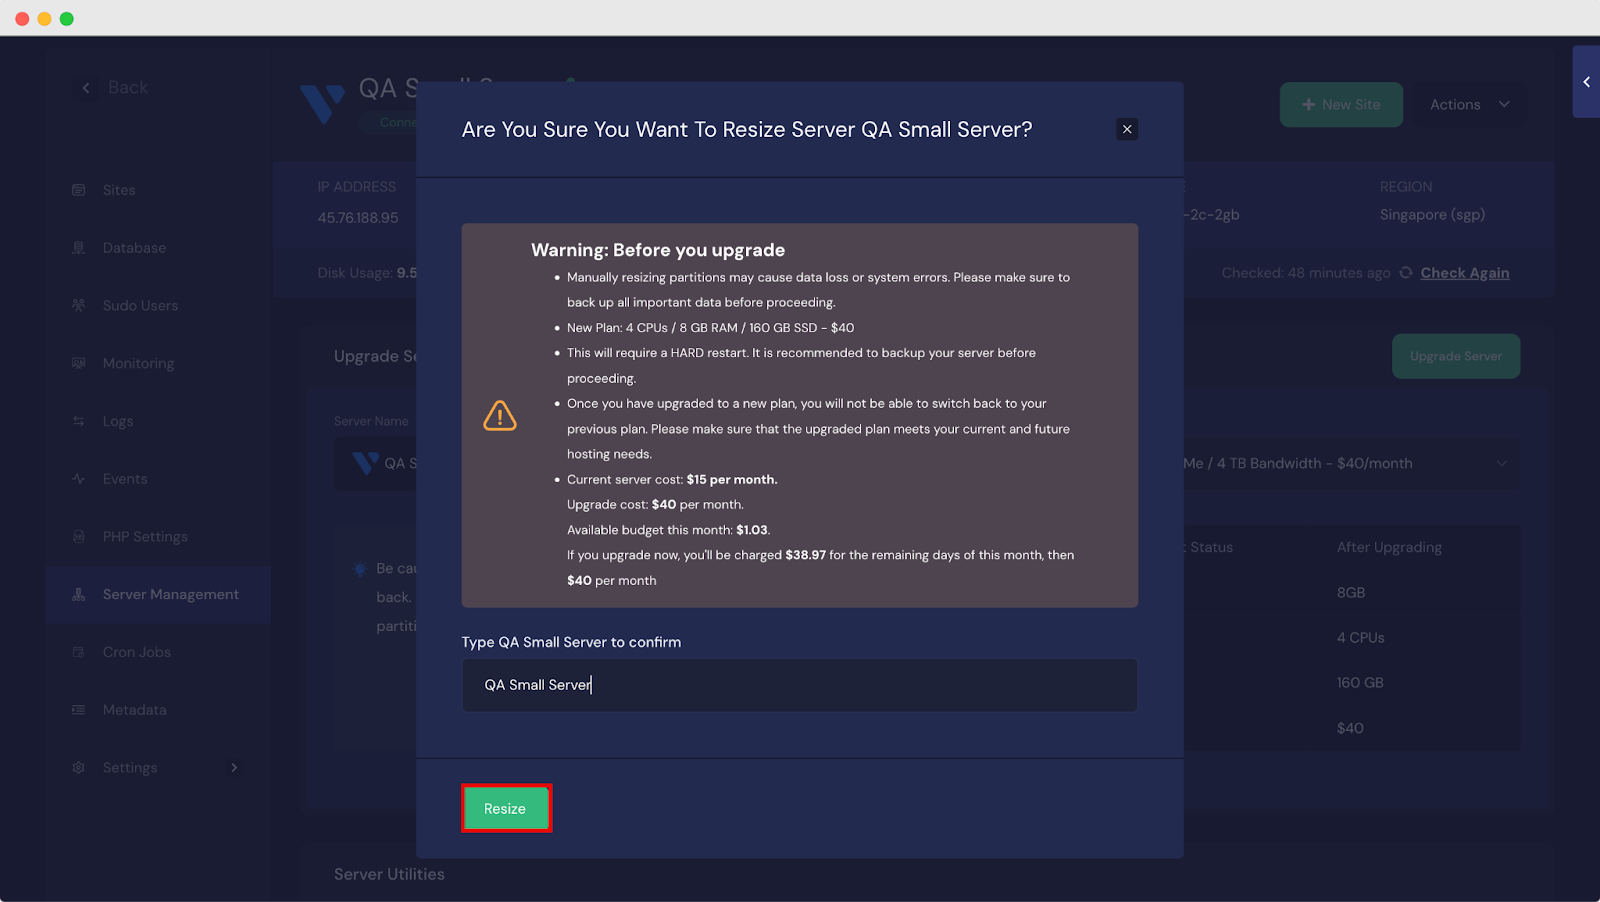Open the server plan dropdown chevron
The height and width of the screenshot is (902, 1600).
click(1501, 463)
